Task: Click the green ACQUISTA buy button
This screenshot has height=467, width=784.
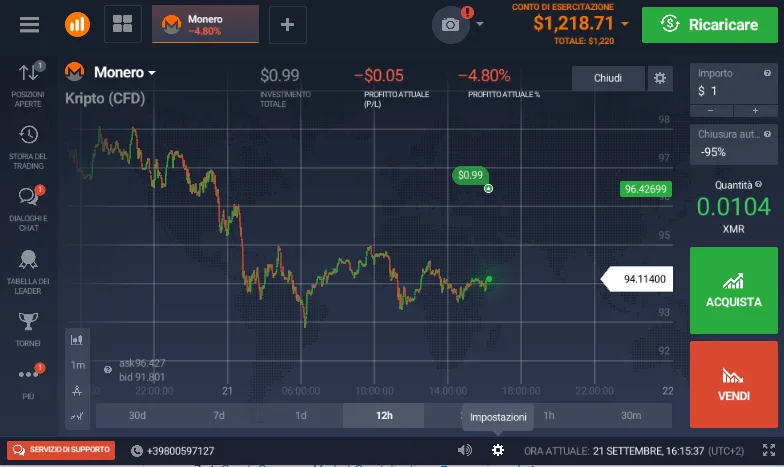Action: click(734, 290)
